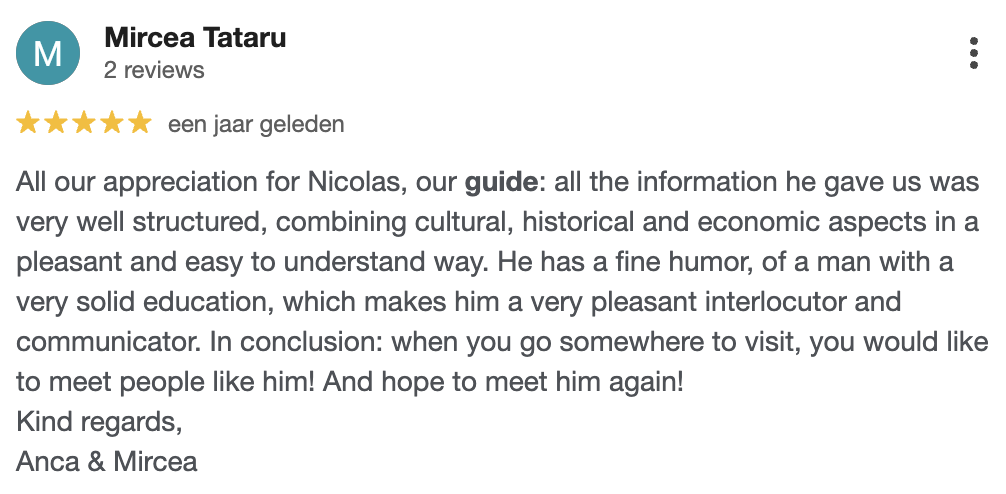Click the teal "M" profile avatar
This screenshot has height=494, width=1006.
(x=48, y=54)
